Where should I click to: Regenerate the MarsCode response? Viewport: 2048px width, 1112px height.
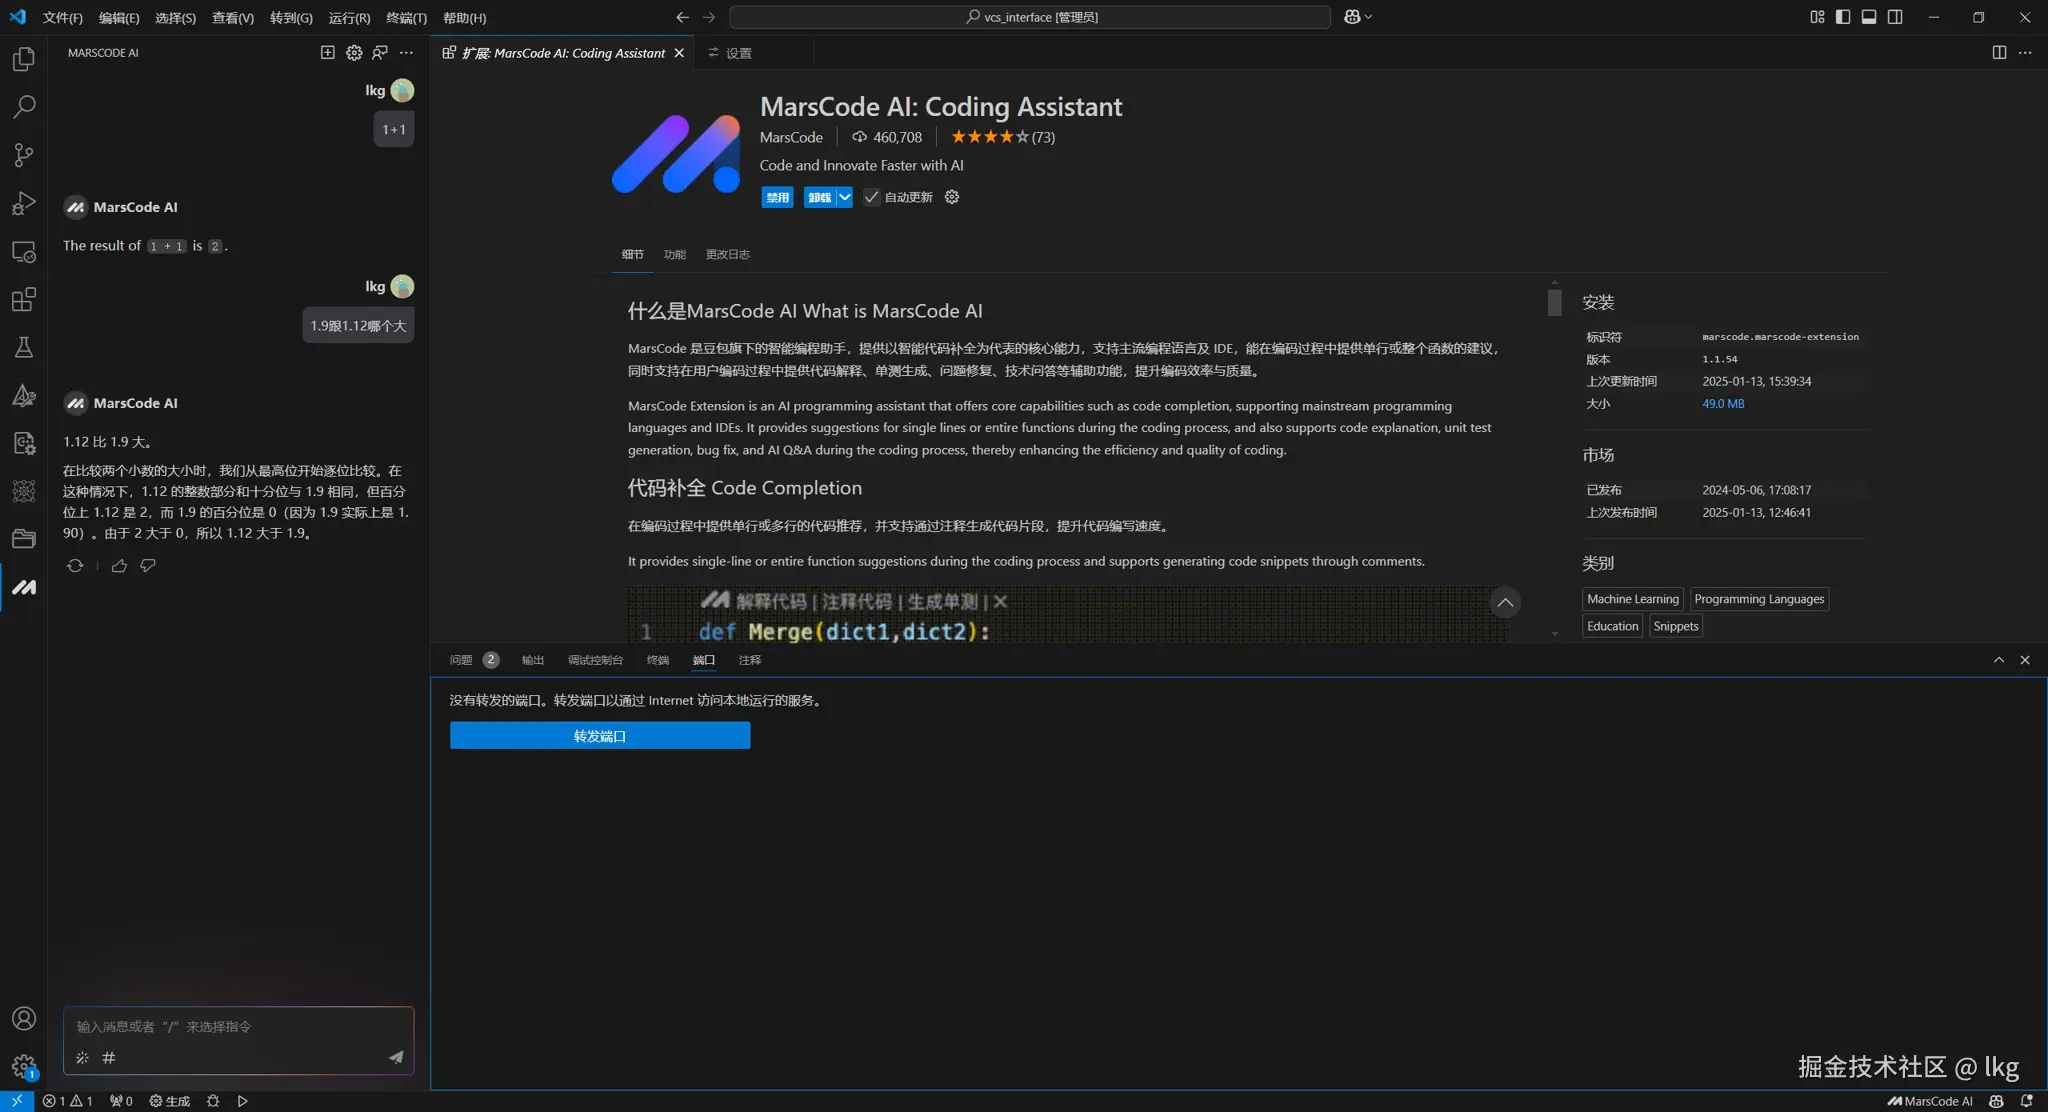coord(75,566)
